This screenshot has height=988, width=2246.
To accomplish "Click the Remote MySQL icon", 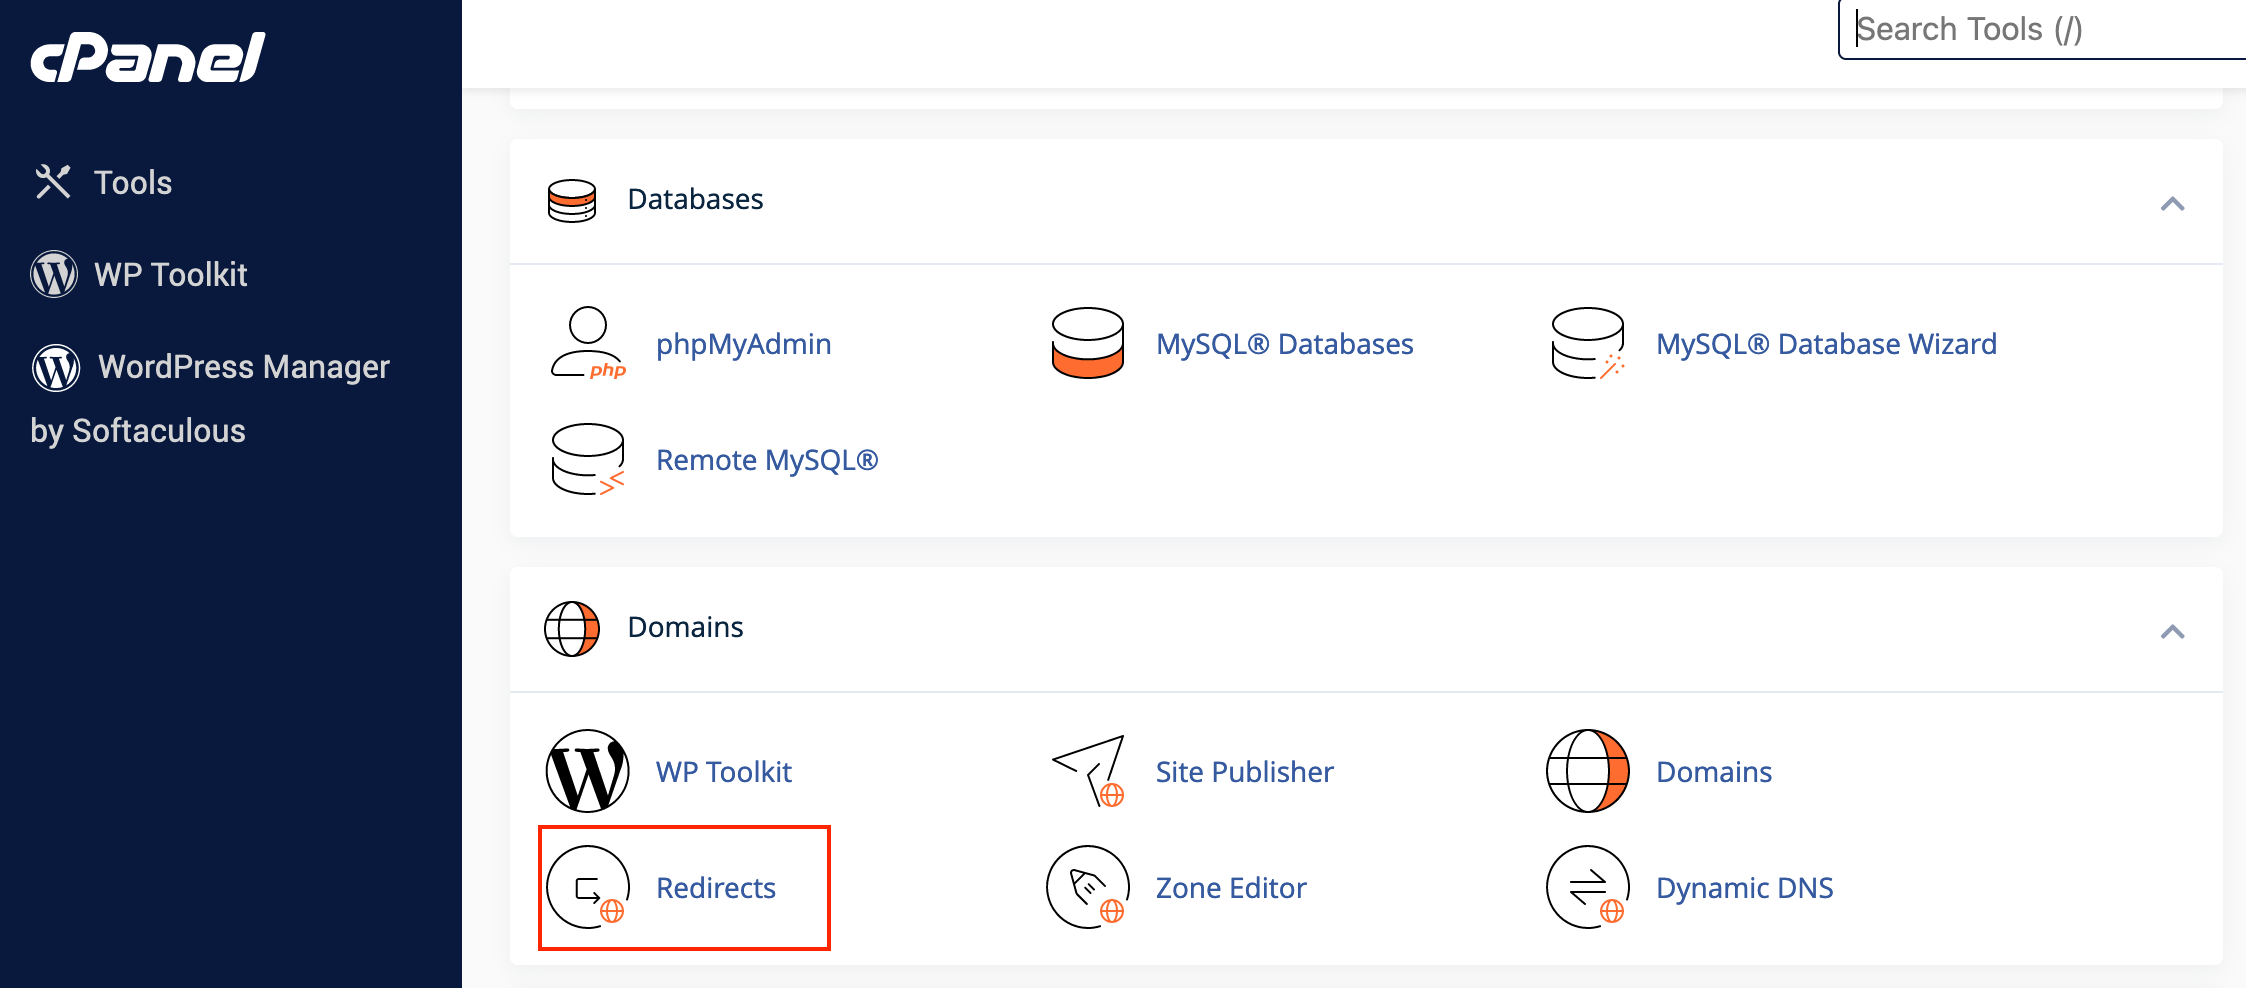I will pos(588,459).
